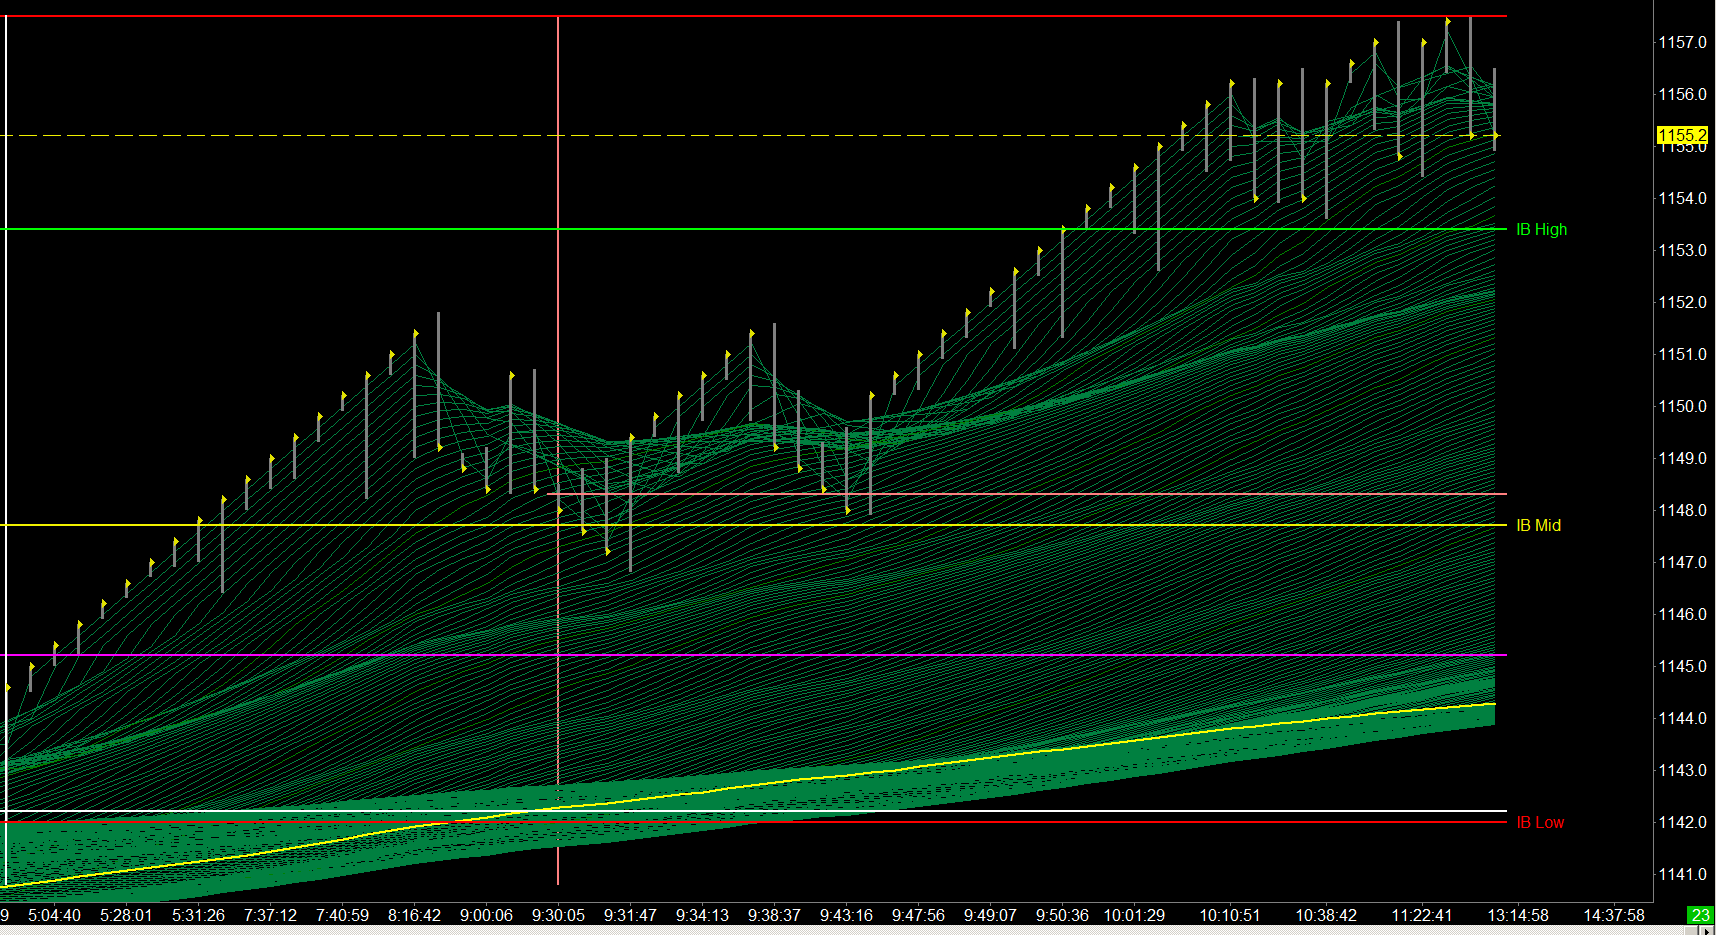The image size is (1716, 935).
Task: Click the 9:38:37 time axis label
Action: coord(774,916)
